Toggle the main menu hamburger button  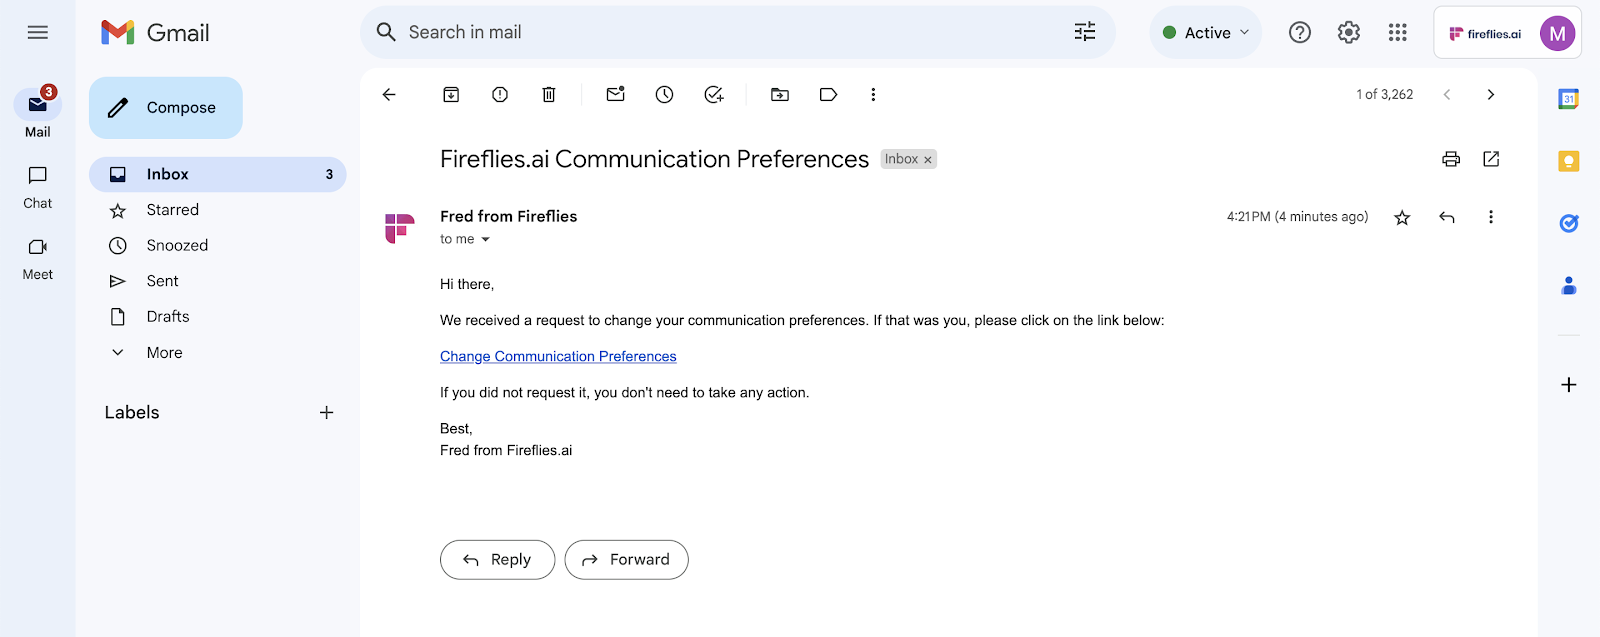38,32
